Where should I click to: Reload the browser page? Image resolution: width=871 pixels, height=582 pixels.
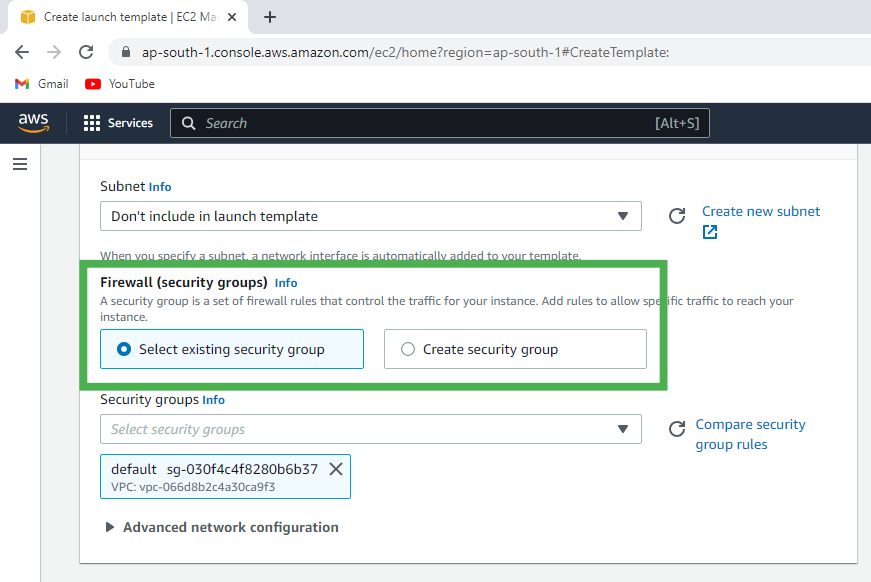point(86,52)
